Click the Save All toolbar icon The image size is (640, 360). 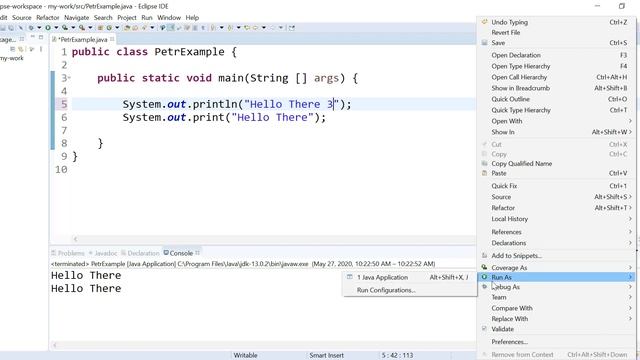point(11,28)
